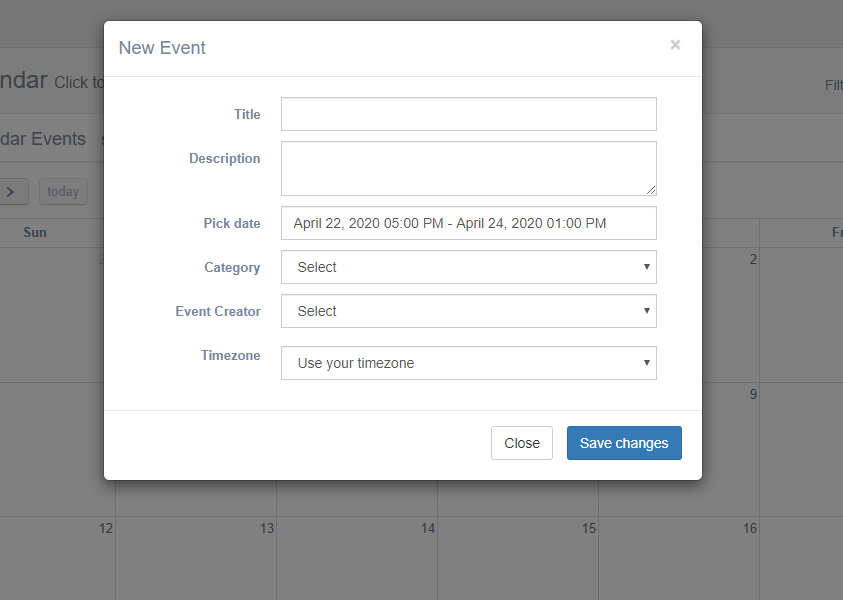The width and height of the screenshot is (843, 600).
Task: Expand the Category dropdown
Action: click(468, 267)
